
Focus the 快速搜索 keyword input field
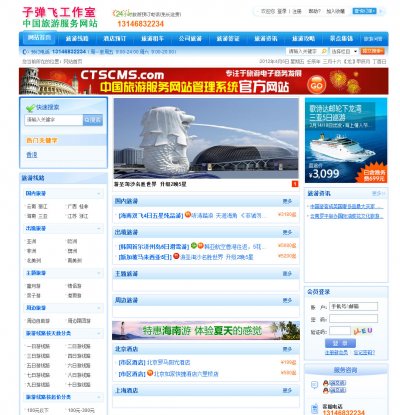click(x=54, y=120)
